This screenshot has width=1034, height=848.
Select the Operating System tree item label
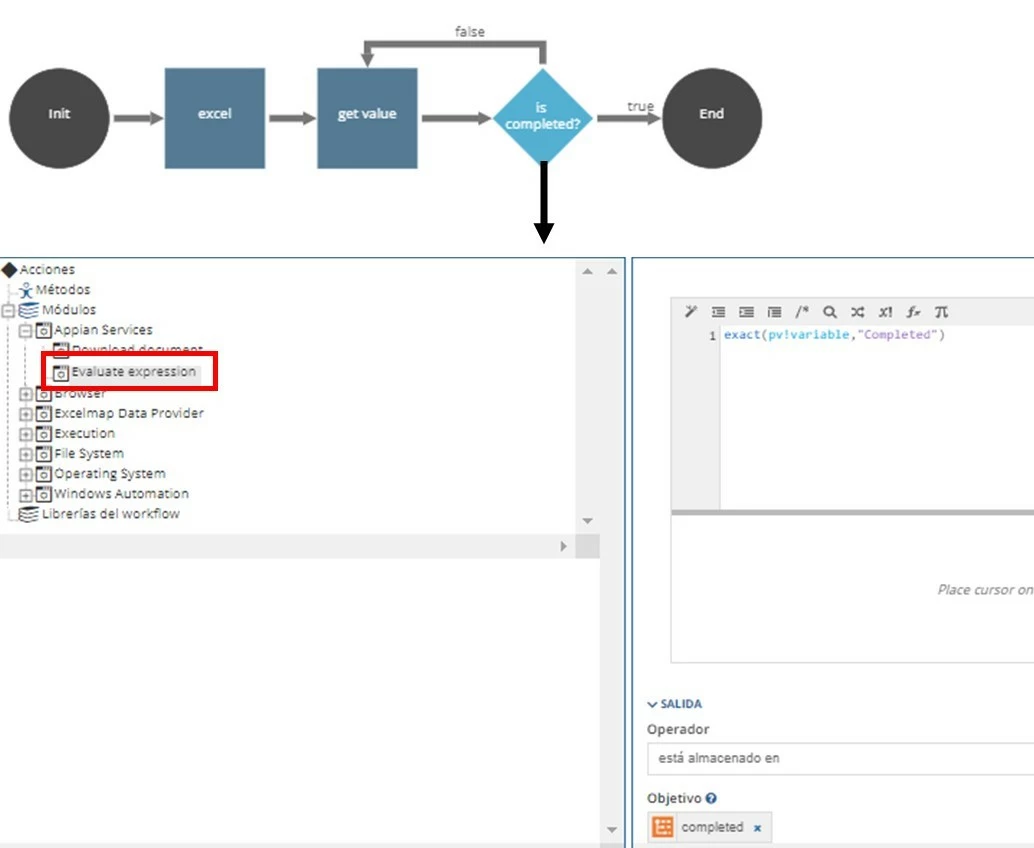point(109,473)
